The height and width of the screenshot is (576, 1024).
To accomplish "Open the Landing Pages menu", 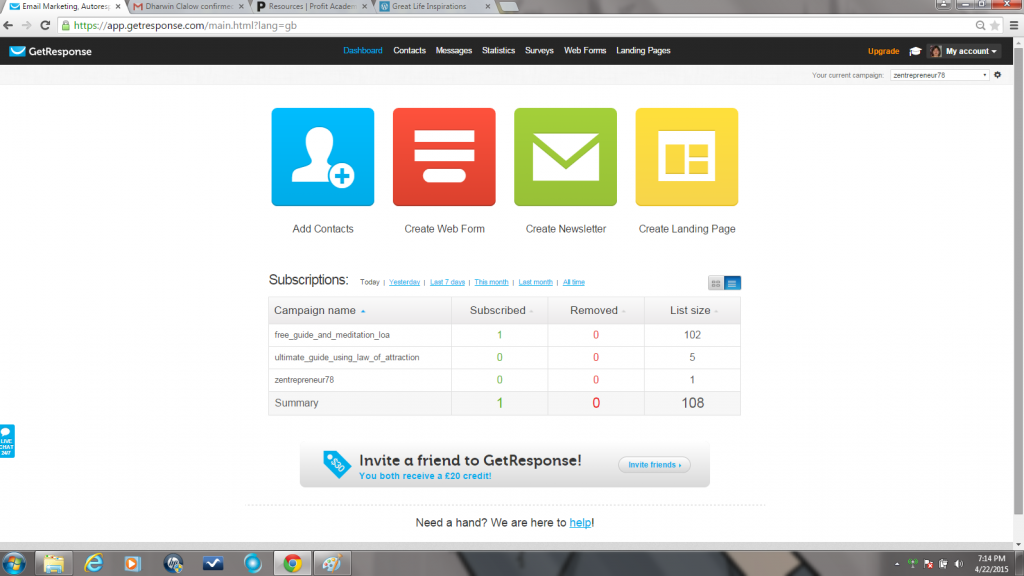I will click(x=643, y=50).
